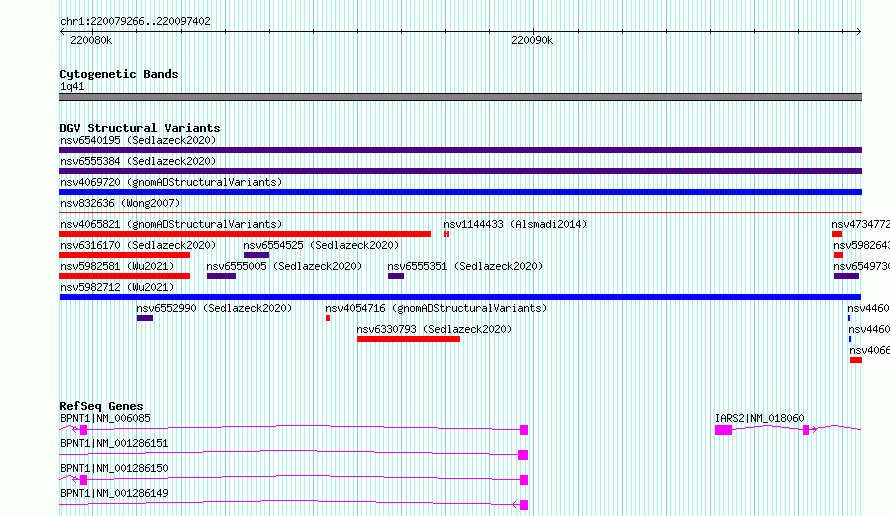Click the 220090k ruler tick label
Screen dimensions: 890x516
[532, 40]
